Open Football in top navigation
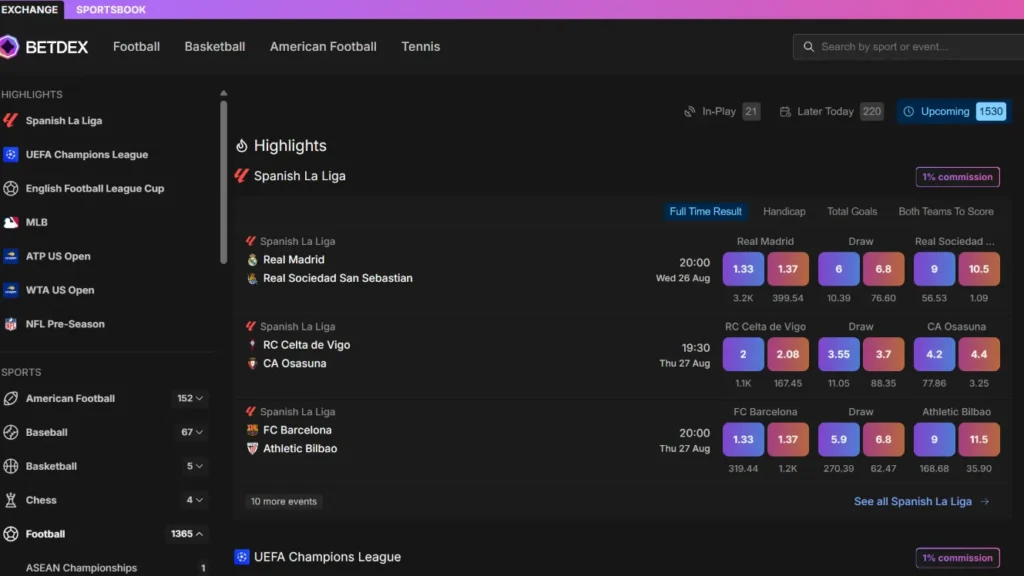 [x=136, y=46]
